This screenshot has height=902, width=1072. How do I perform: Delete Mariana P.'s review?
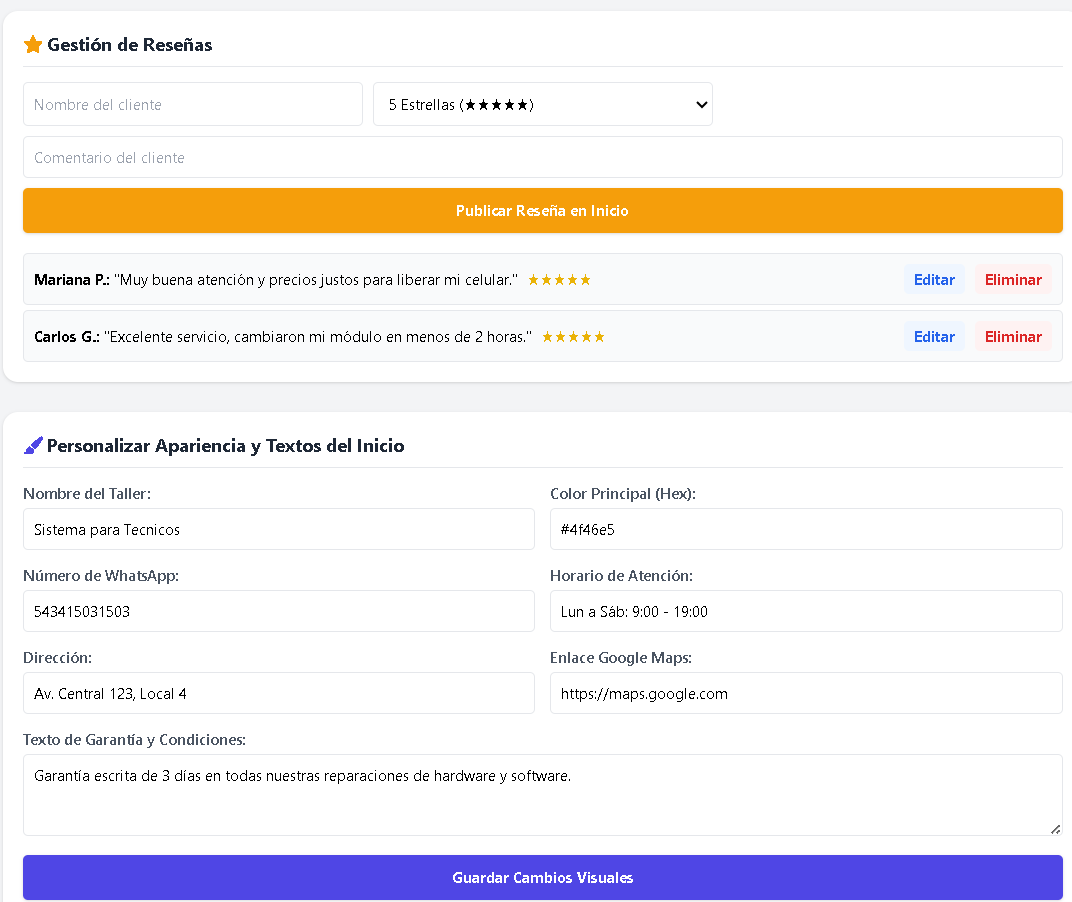coord(1013,280)
